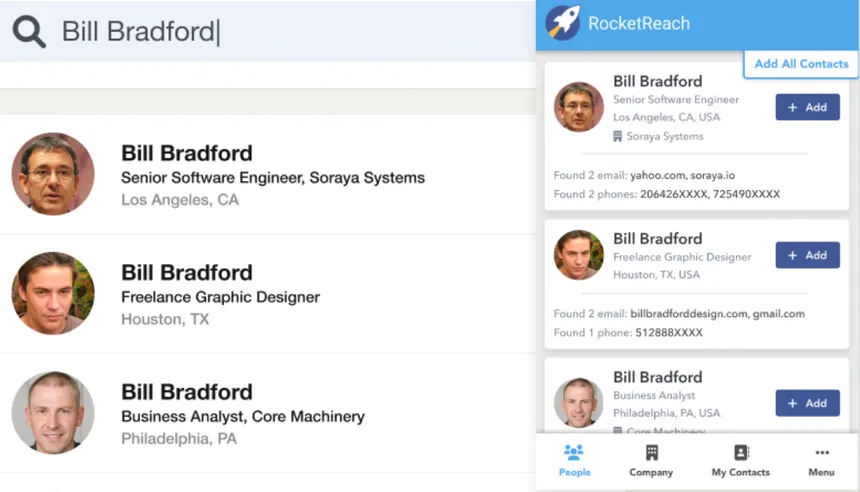The width and height of the screenshot is (860, 492).
Task: Open Core Machinery analyst profile photo
Action: tap(53, 413)
